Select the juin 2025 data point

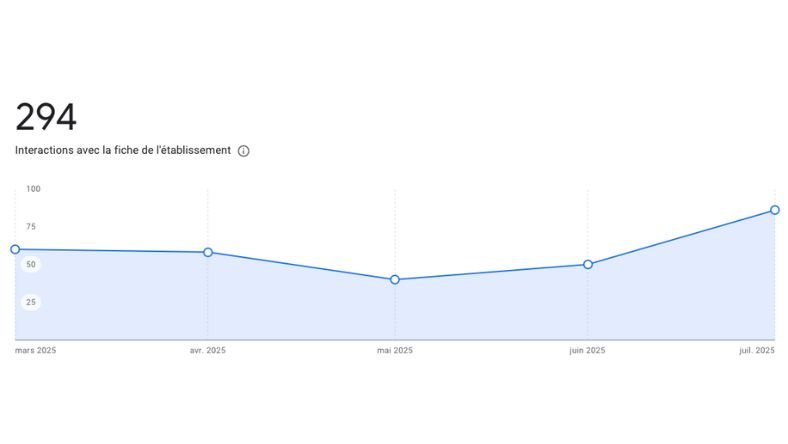(x=588, y=264)
